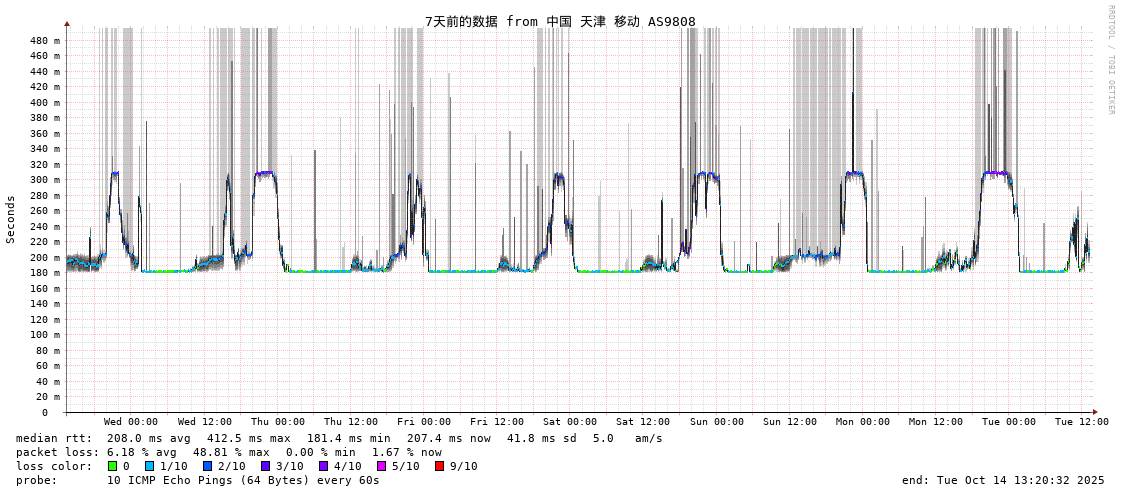Click the "Sat 00:00" time axis label
The height and width of the screenshot is (494, 1121).
(570, 422)
